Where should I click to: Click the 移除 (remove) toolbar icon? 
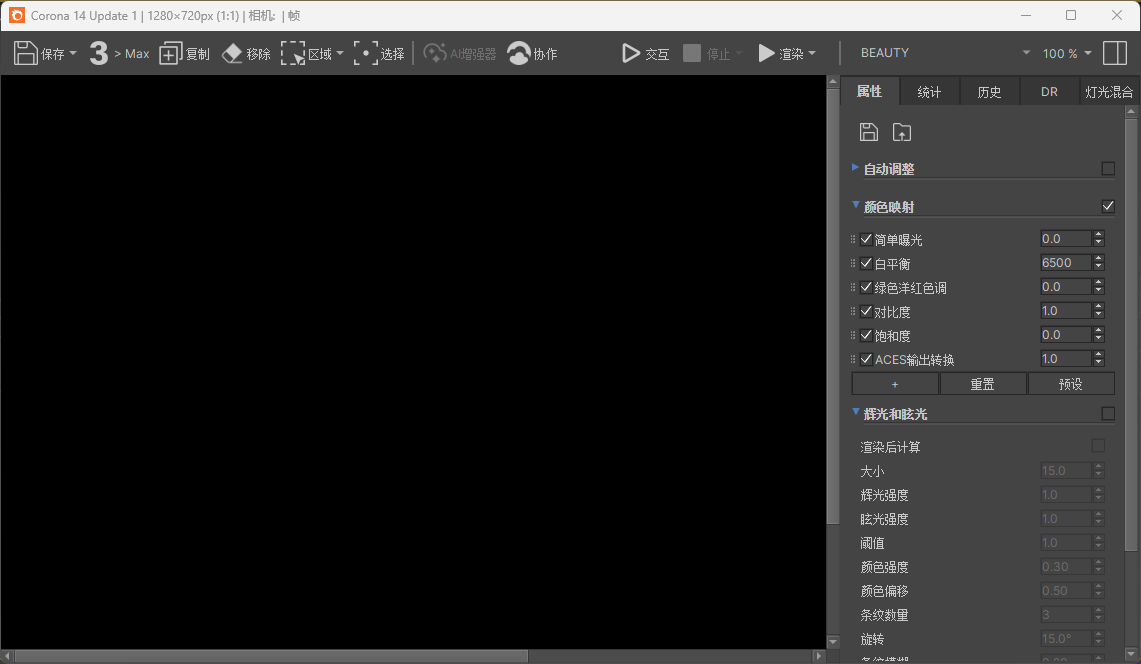click(x=232, y=53)
